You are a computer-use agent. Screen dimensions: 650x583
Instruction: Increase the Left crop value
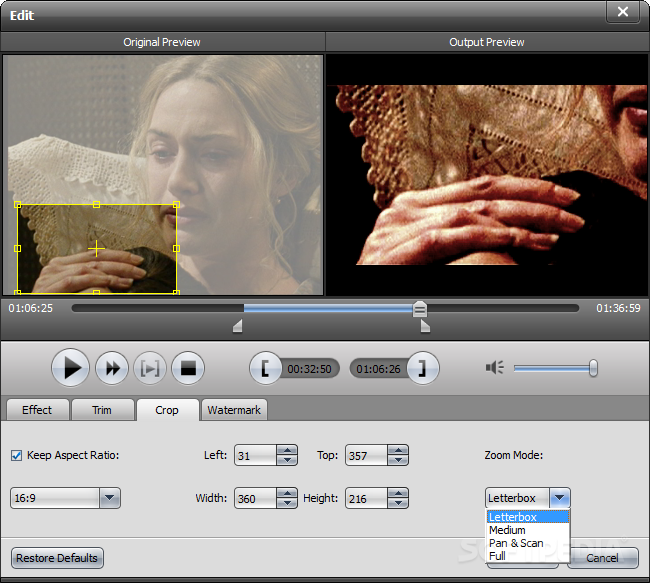coord(287,450)
